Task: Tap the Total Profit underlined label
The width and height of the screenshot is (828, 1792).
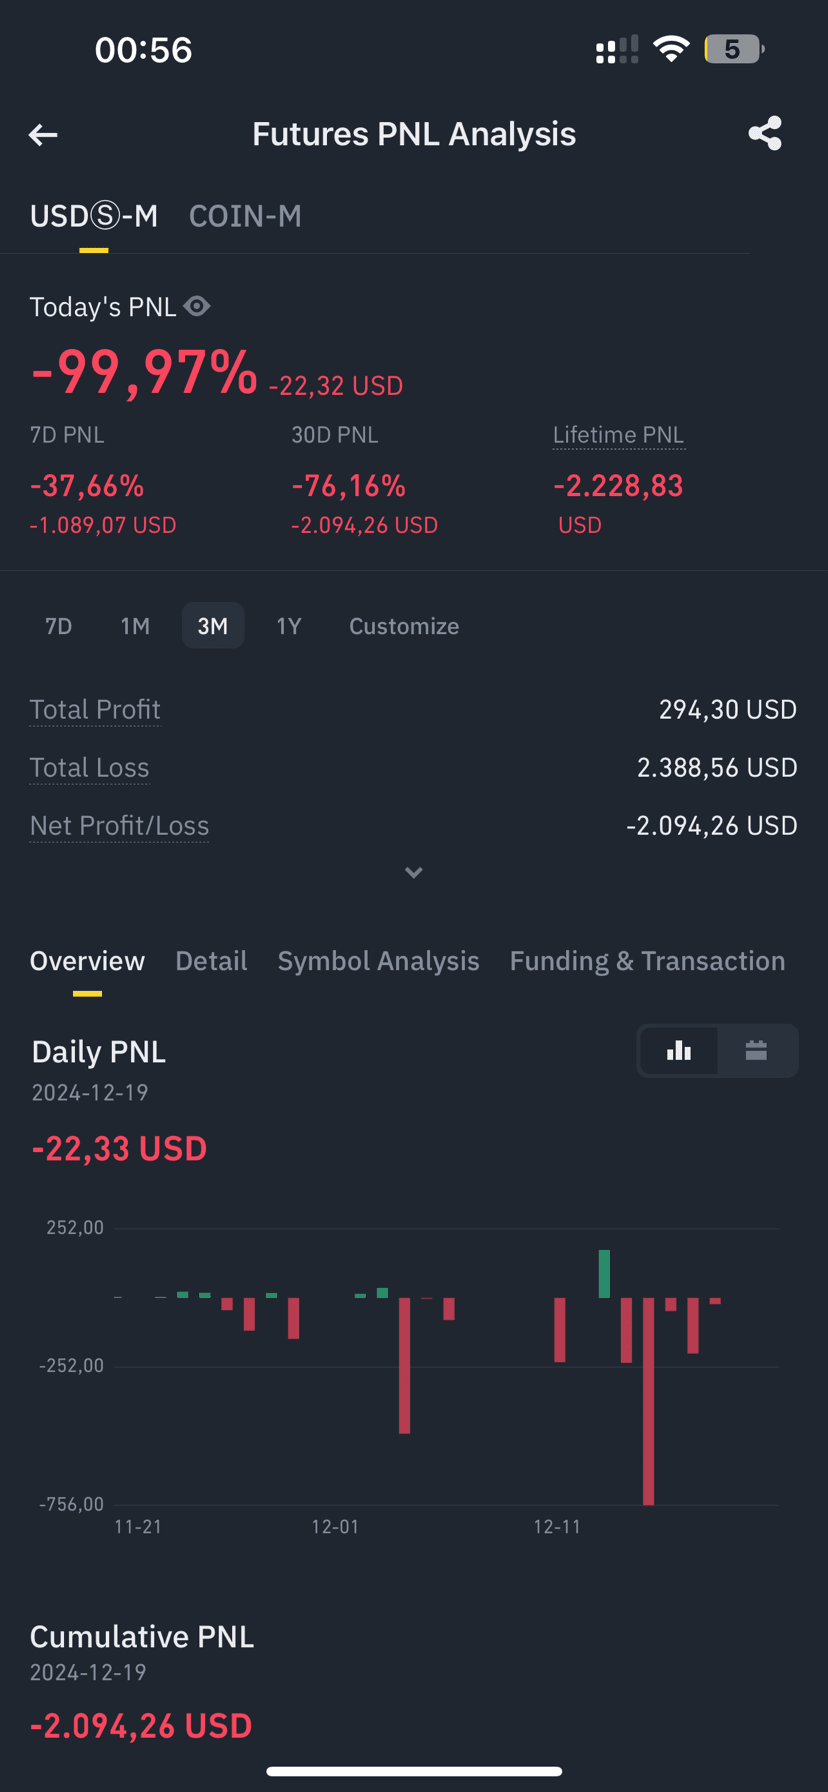Action: [95, 710]
